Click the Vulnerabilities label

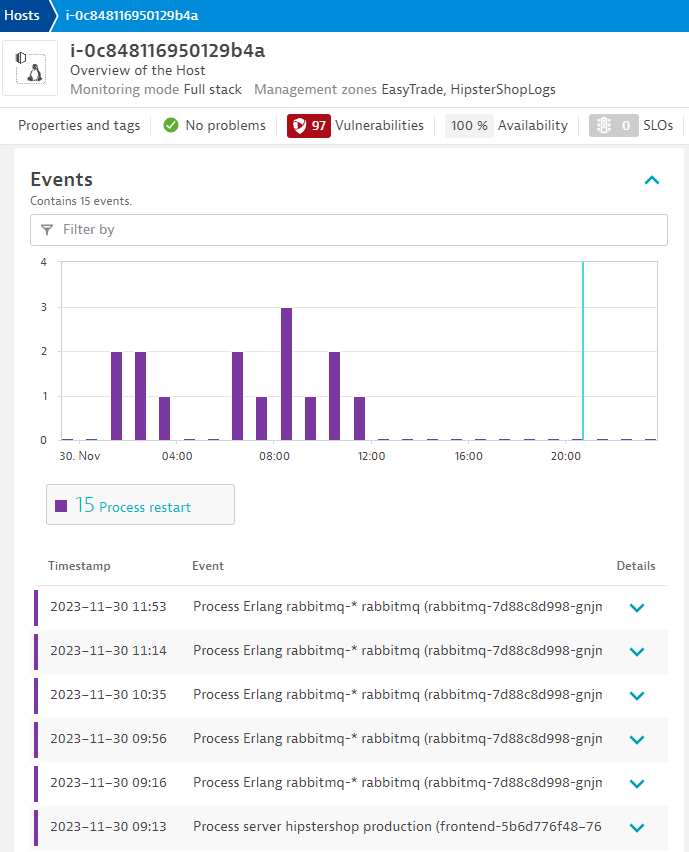379,126
